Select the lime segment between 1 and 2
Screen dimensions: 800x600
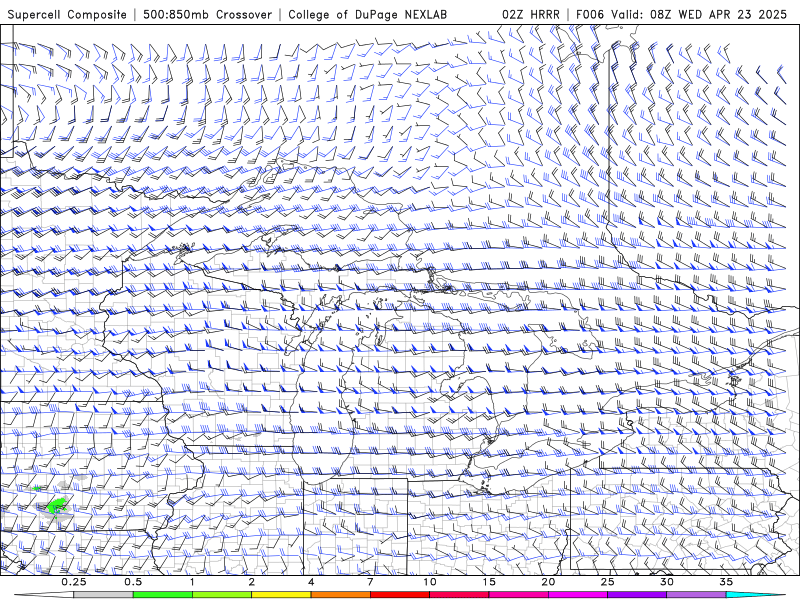222,595
